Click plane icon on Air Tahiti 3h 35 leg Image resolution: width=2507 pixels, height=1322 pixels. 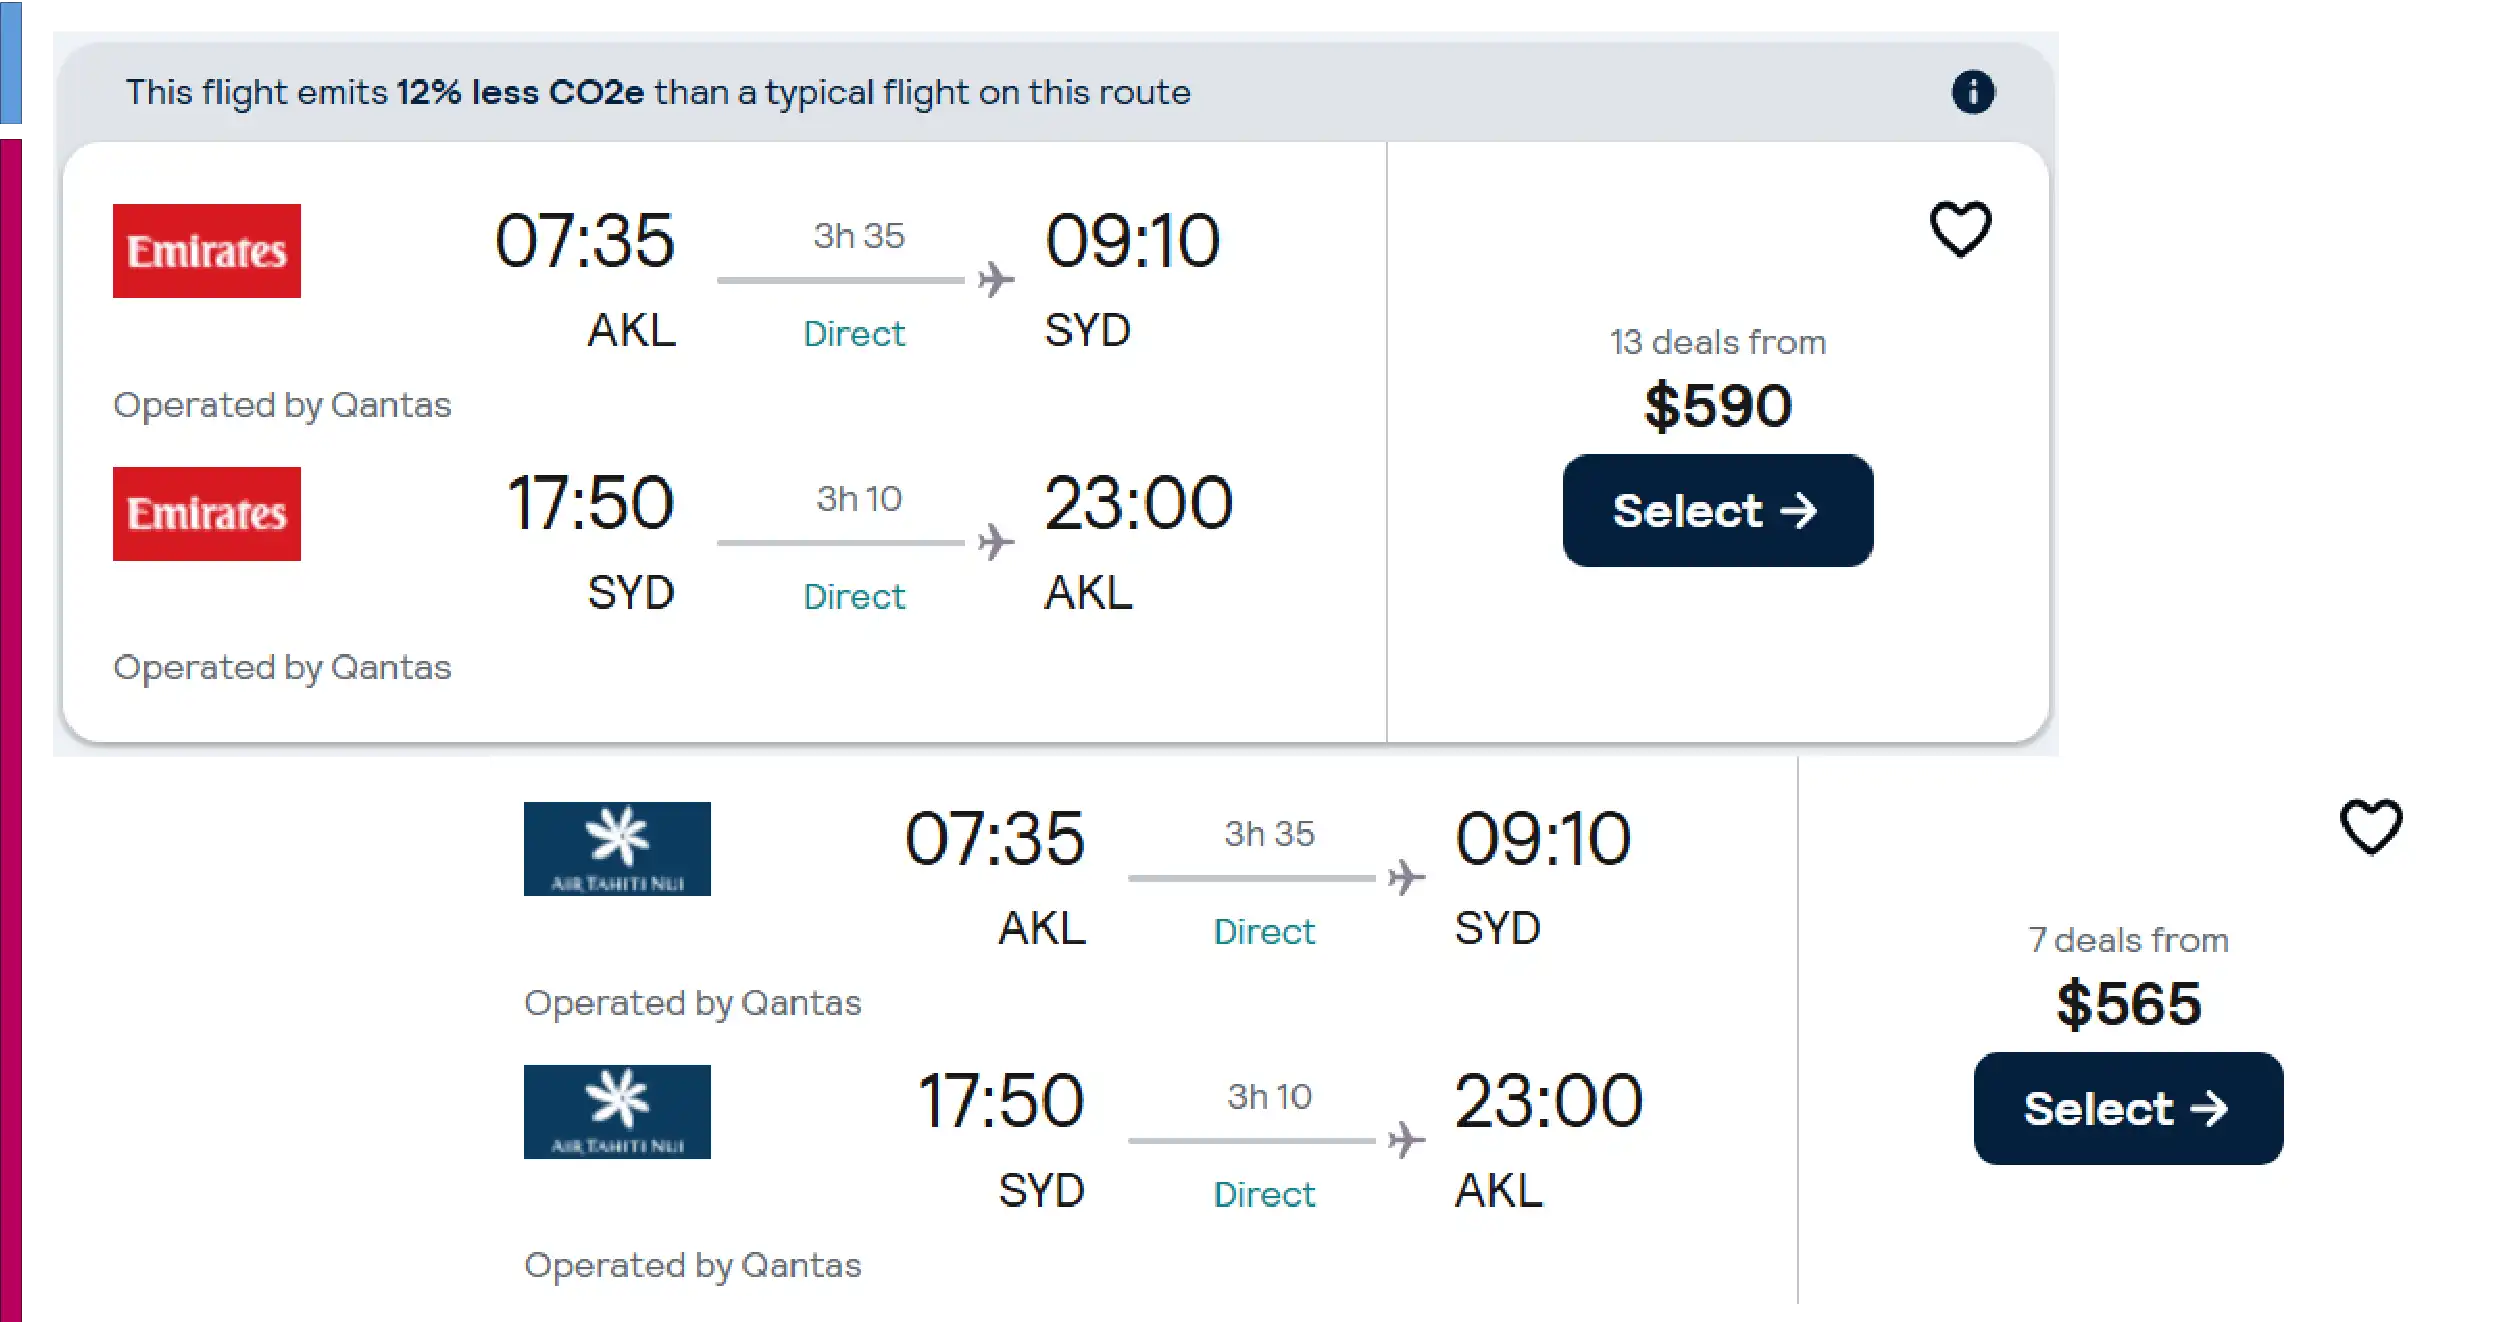click(x=1406, y=877)
